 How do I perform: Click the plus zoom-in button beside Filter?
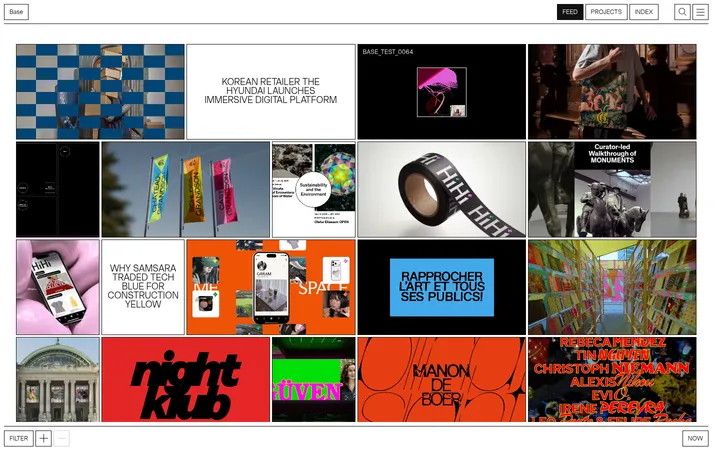tap(44, 439)
